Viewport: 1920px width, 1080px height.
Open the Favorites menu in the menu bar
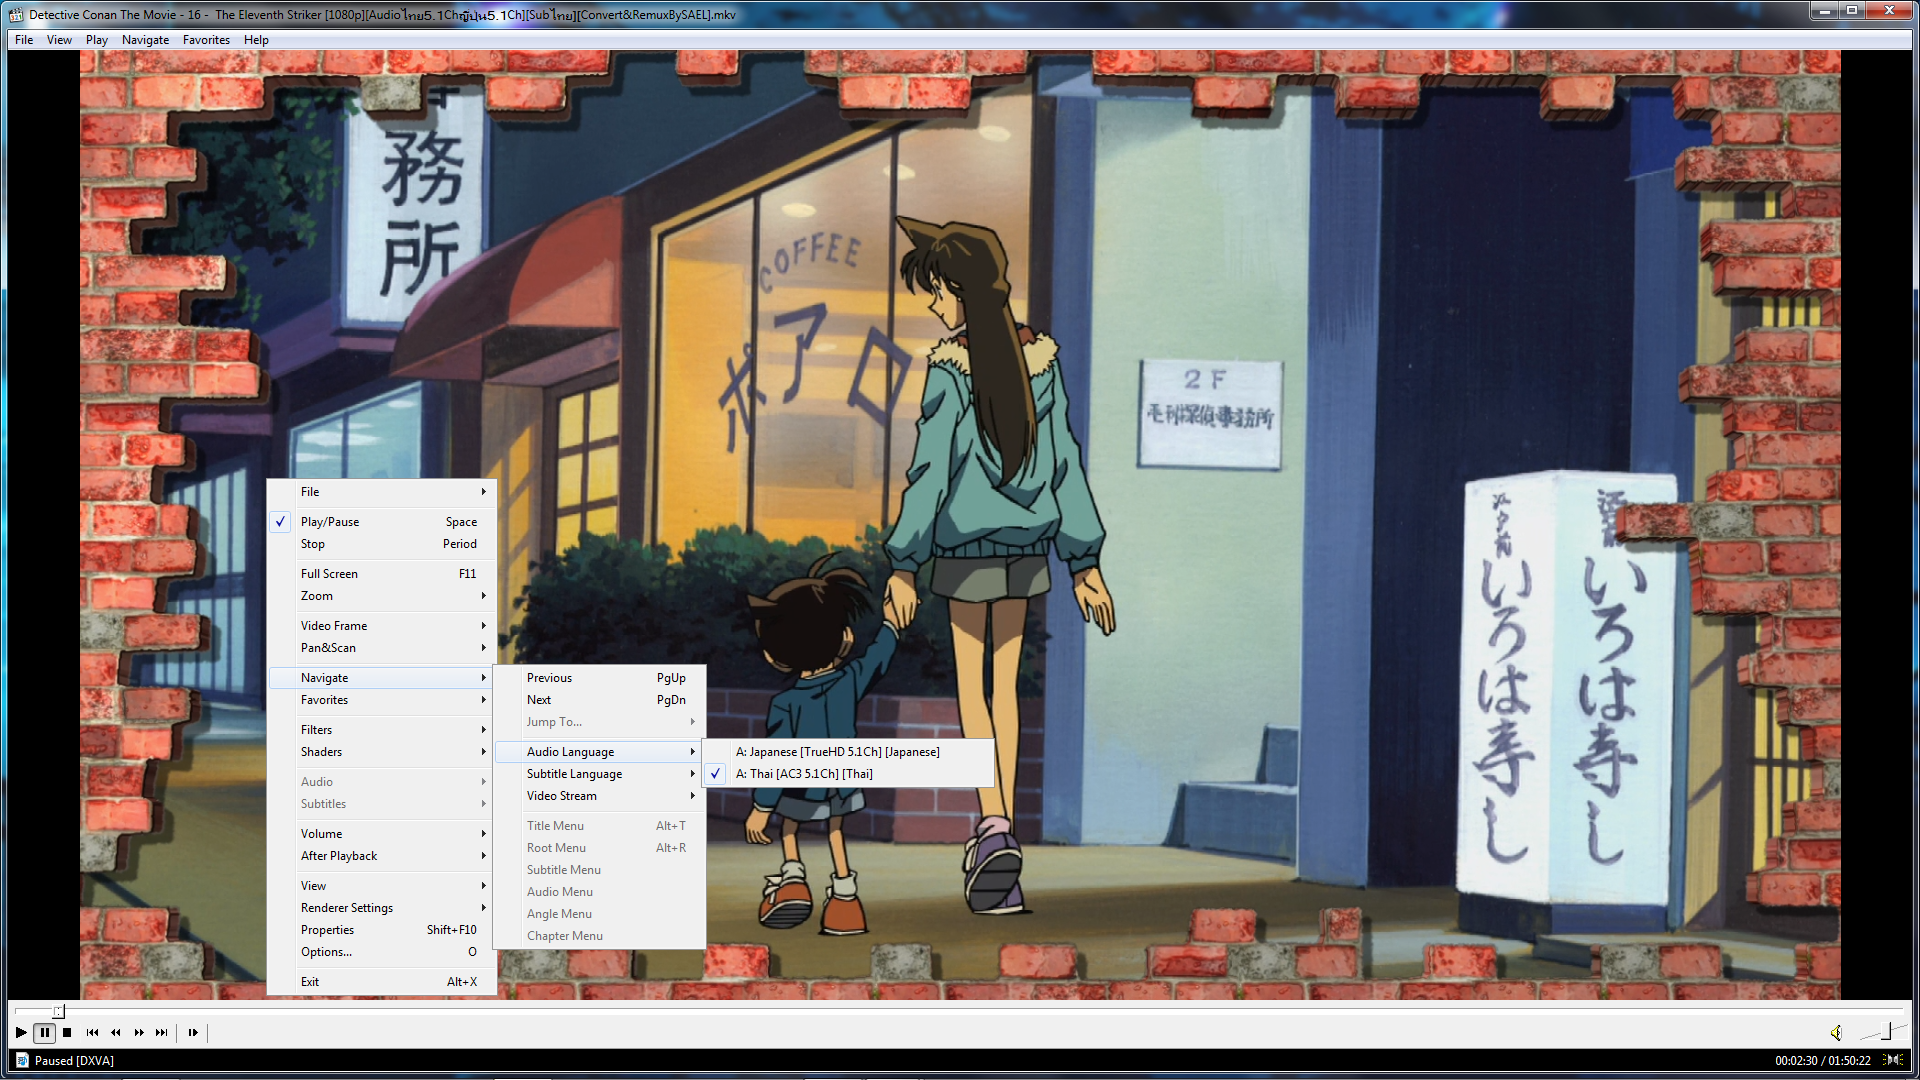(x=206, y=40)
